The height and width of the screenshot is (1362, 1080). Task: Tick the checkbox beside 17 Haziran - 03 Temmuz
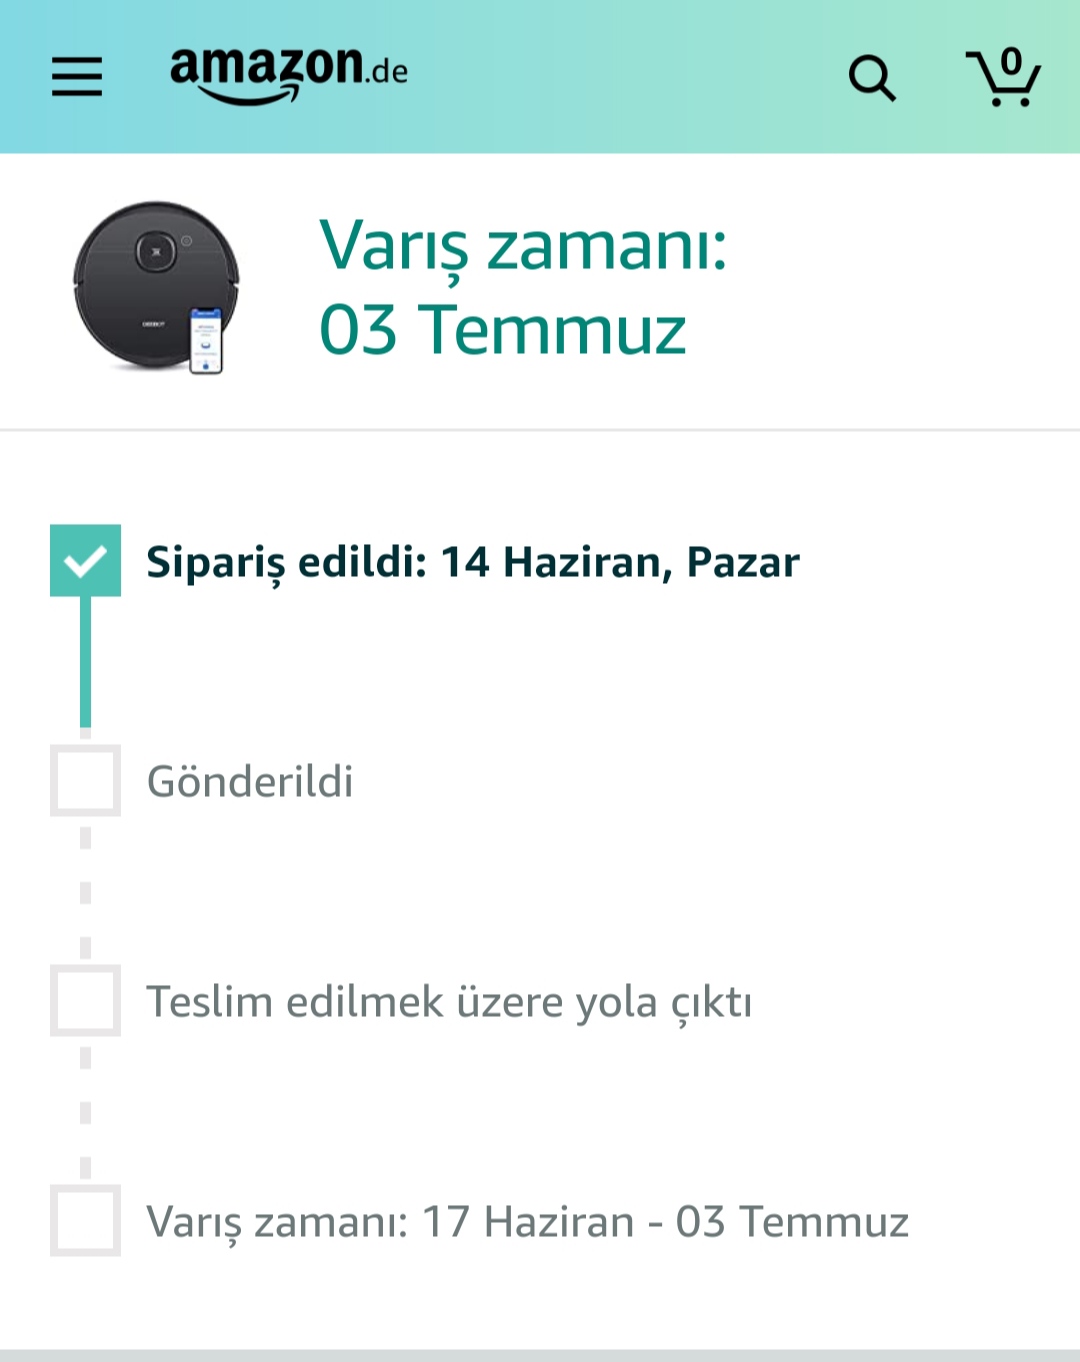[86, 1220]
